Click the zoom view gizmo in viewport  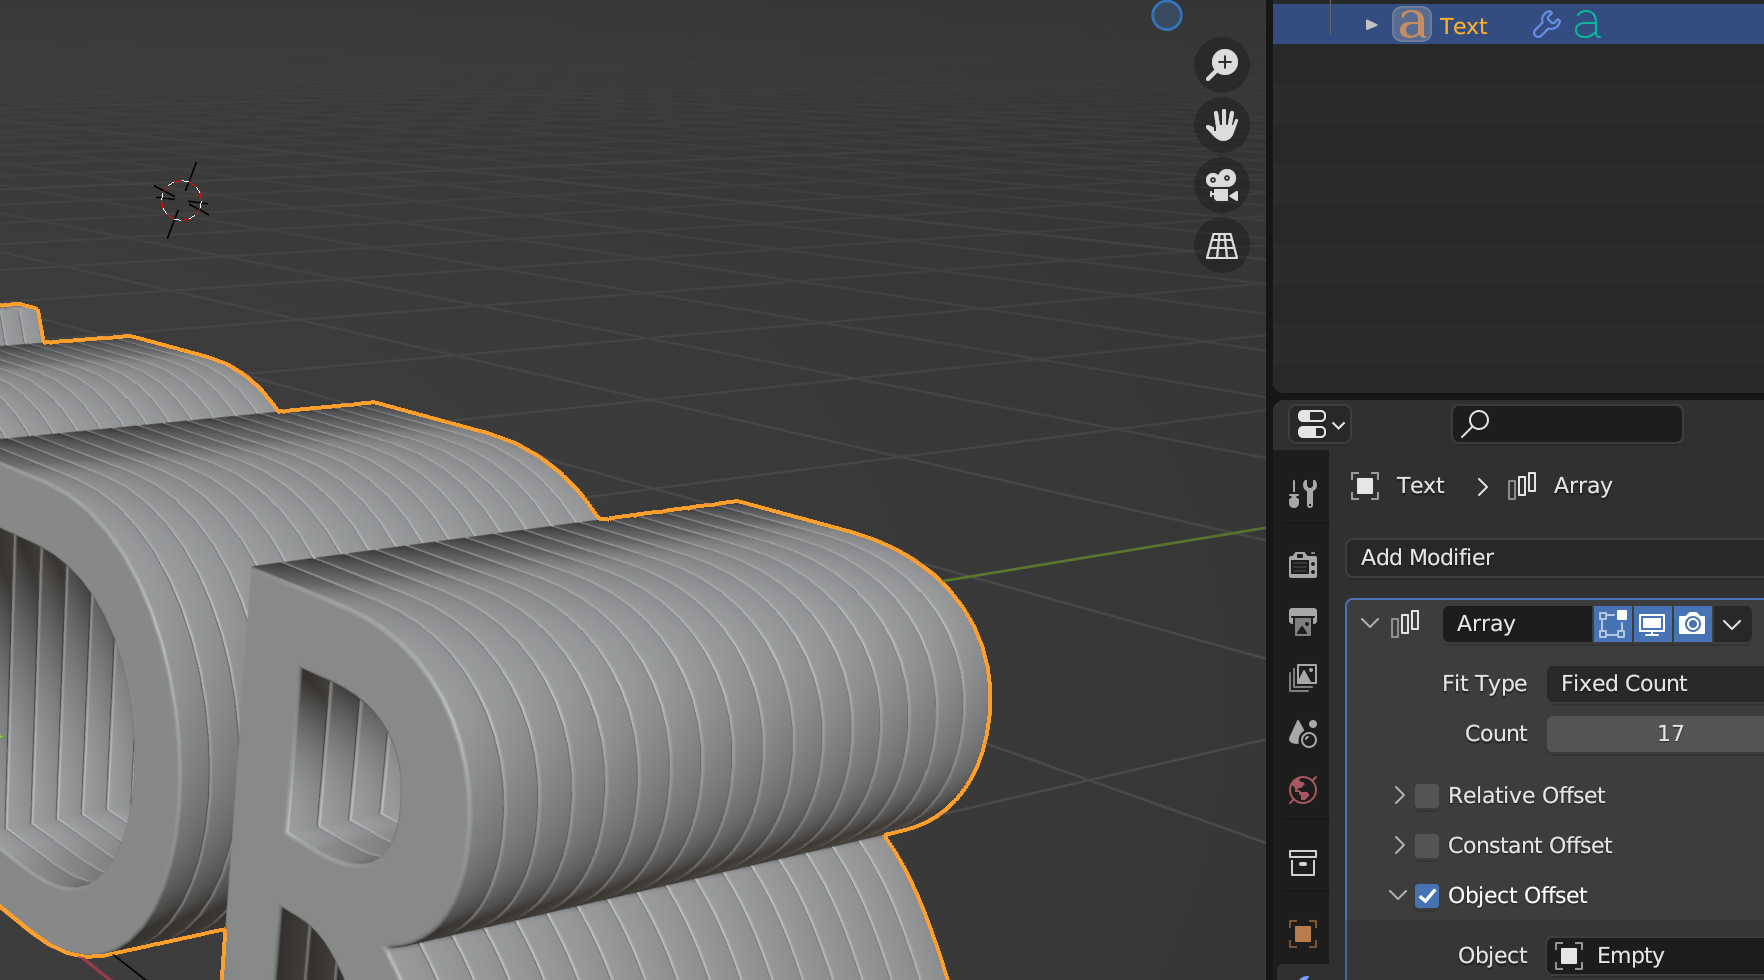tap(1221, 65)
